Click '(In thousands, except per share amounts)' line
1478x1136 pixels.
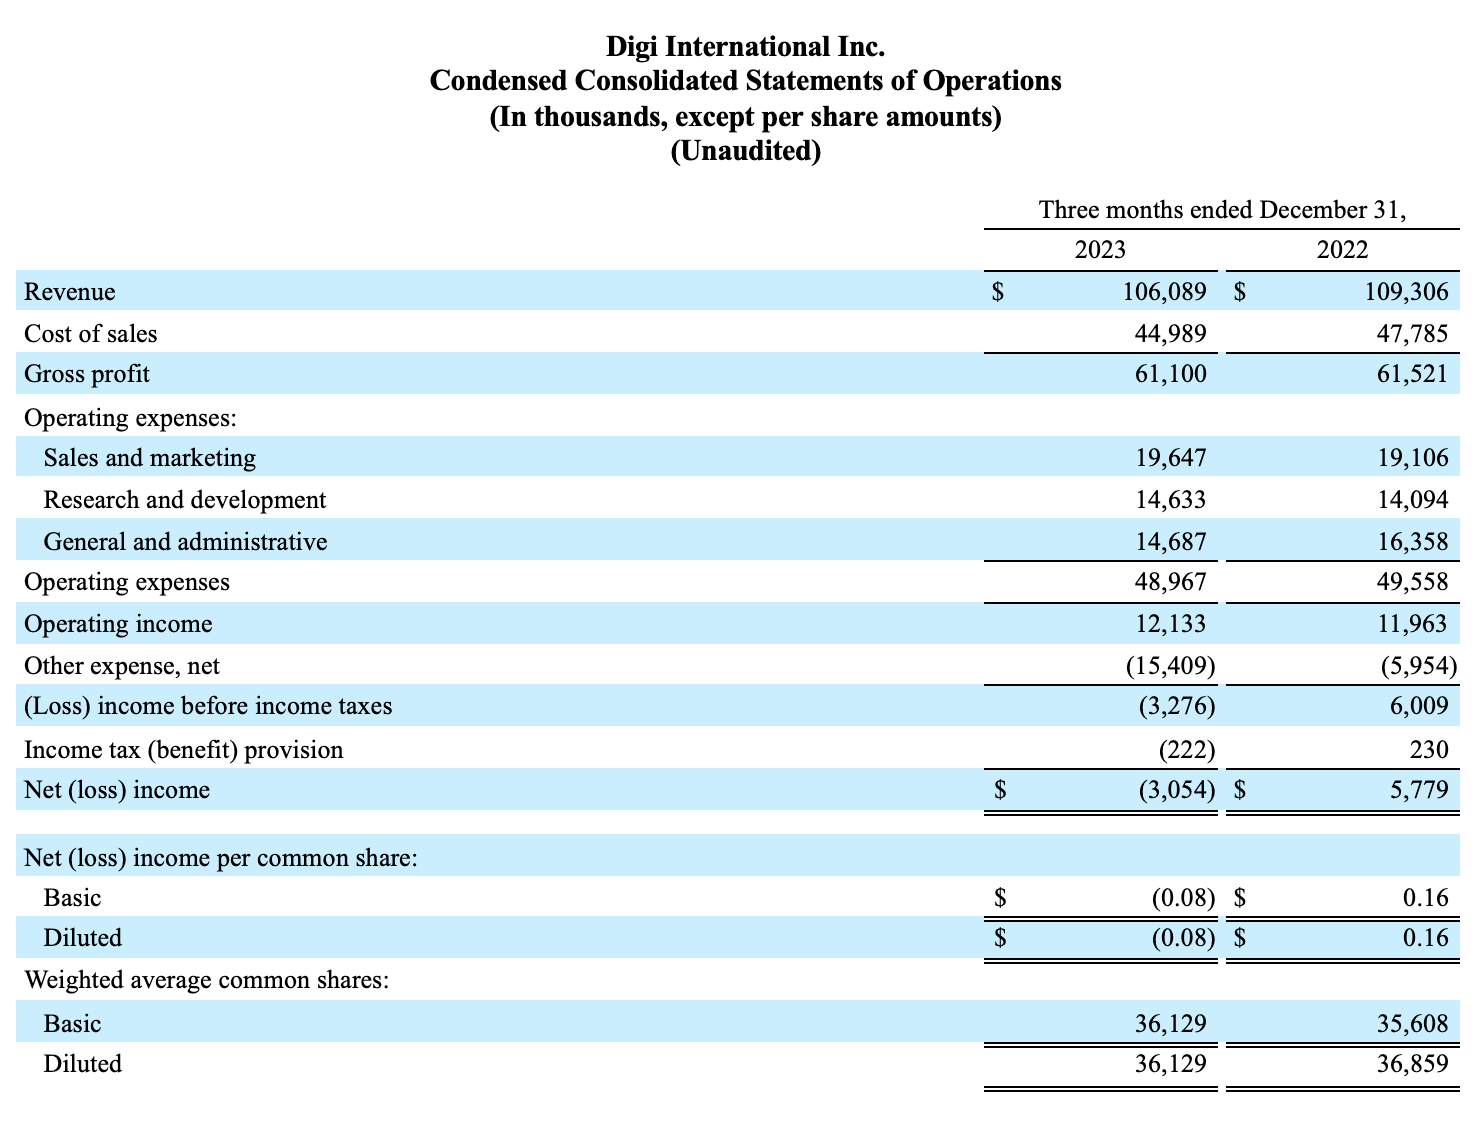(745, 117)
